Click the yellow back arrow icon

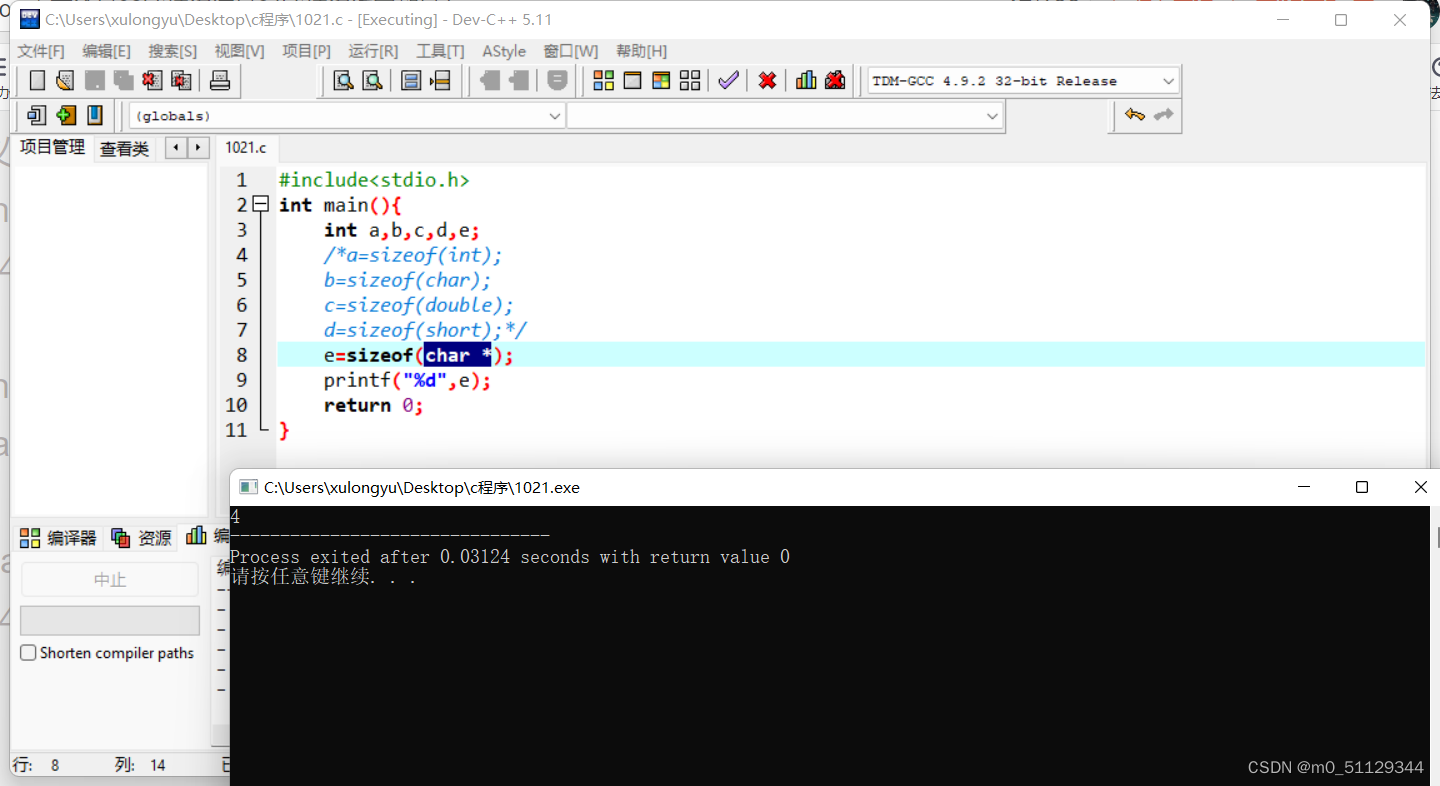[x=1135, y=115]
